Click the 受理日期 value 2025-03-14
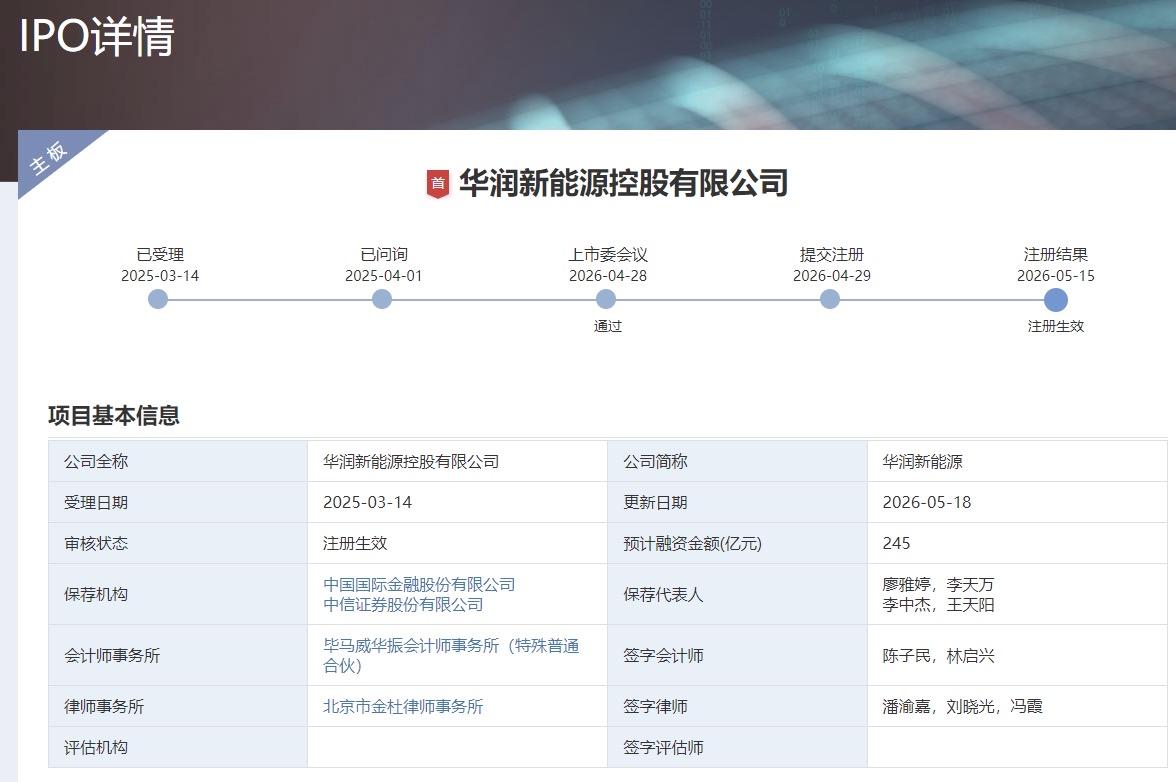This screenshot has width=1176, height=782. pos(368,502)
